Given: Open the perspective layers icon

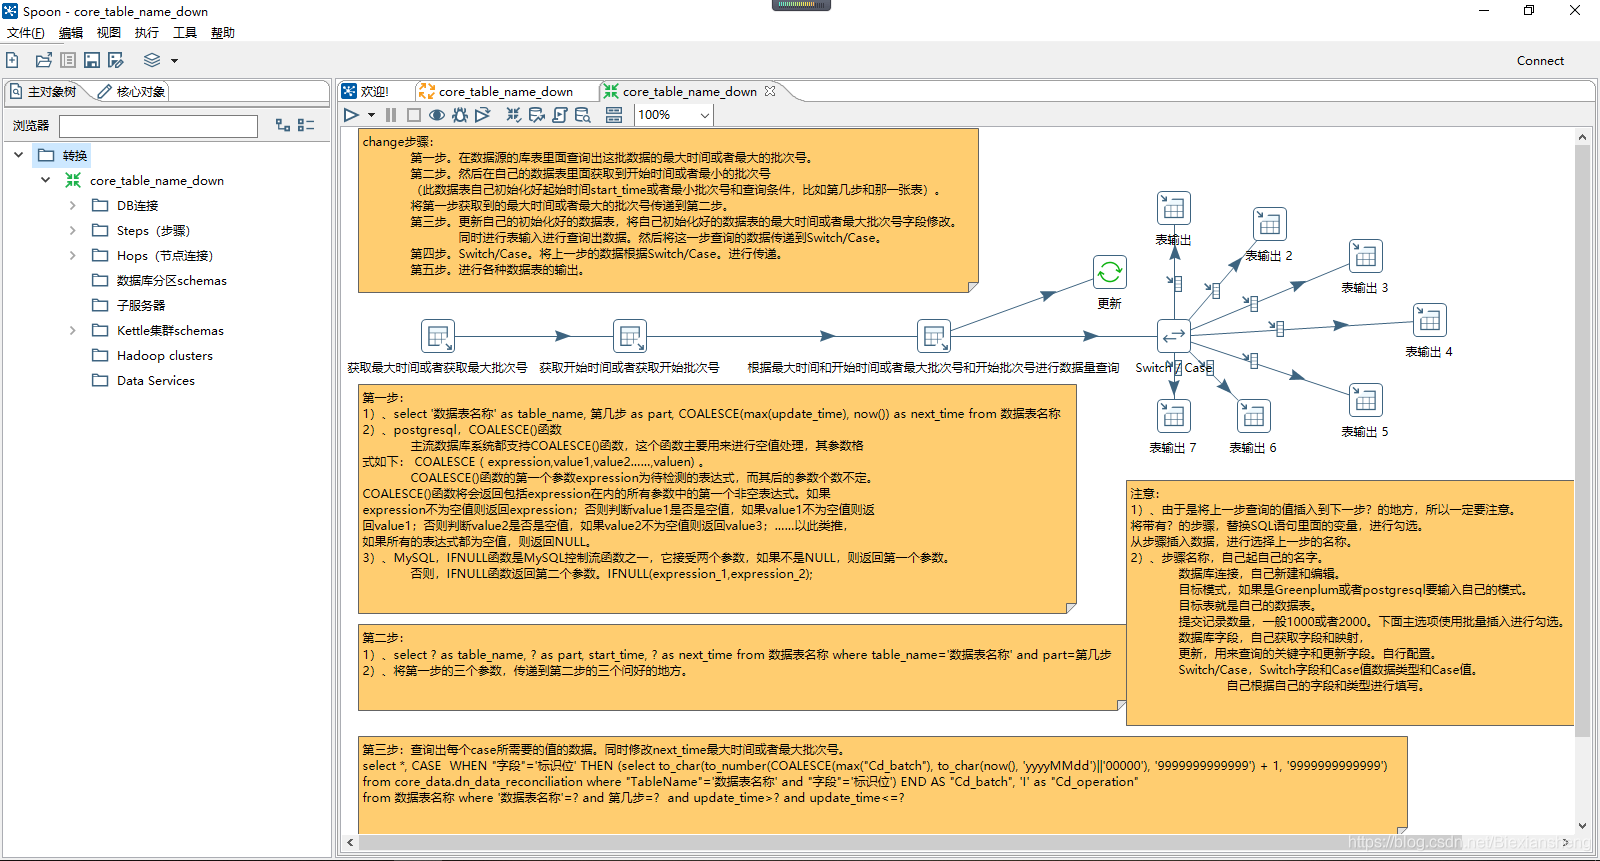Looking at the screenshot, I should pyautogui.click(x=152, y=60).
